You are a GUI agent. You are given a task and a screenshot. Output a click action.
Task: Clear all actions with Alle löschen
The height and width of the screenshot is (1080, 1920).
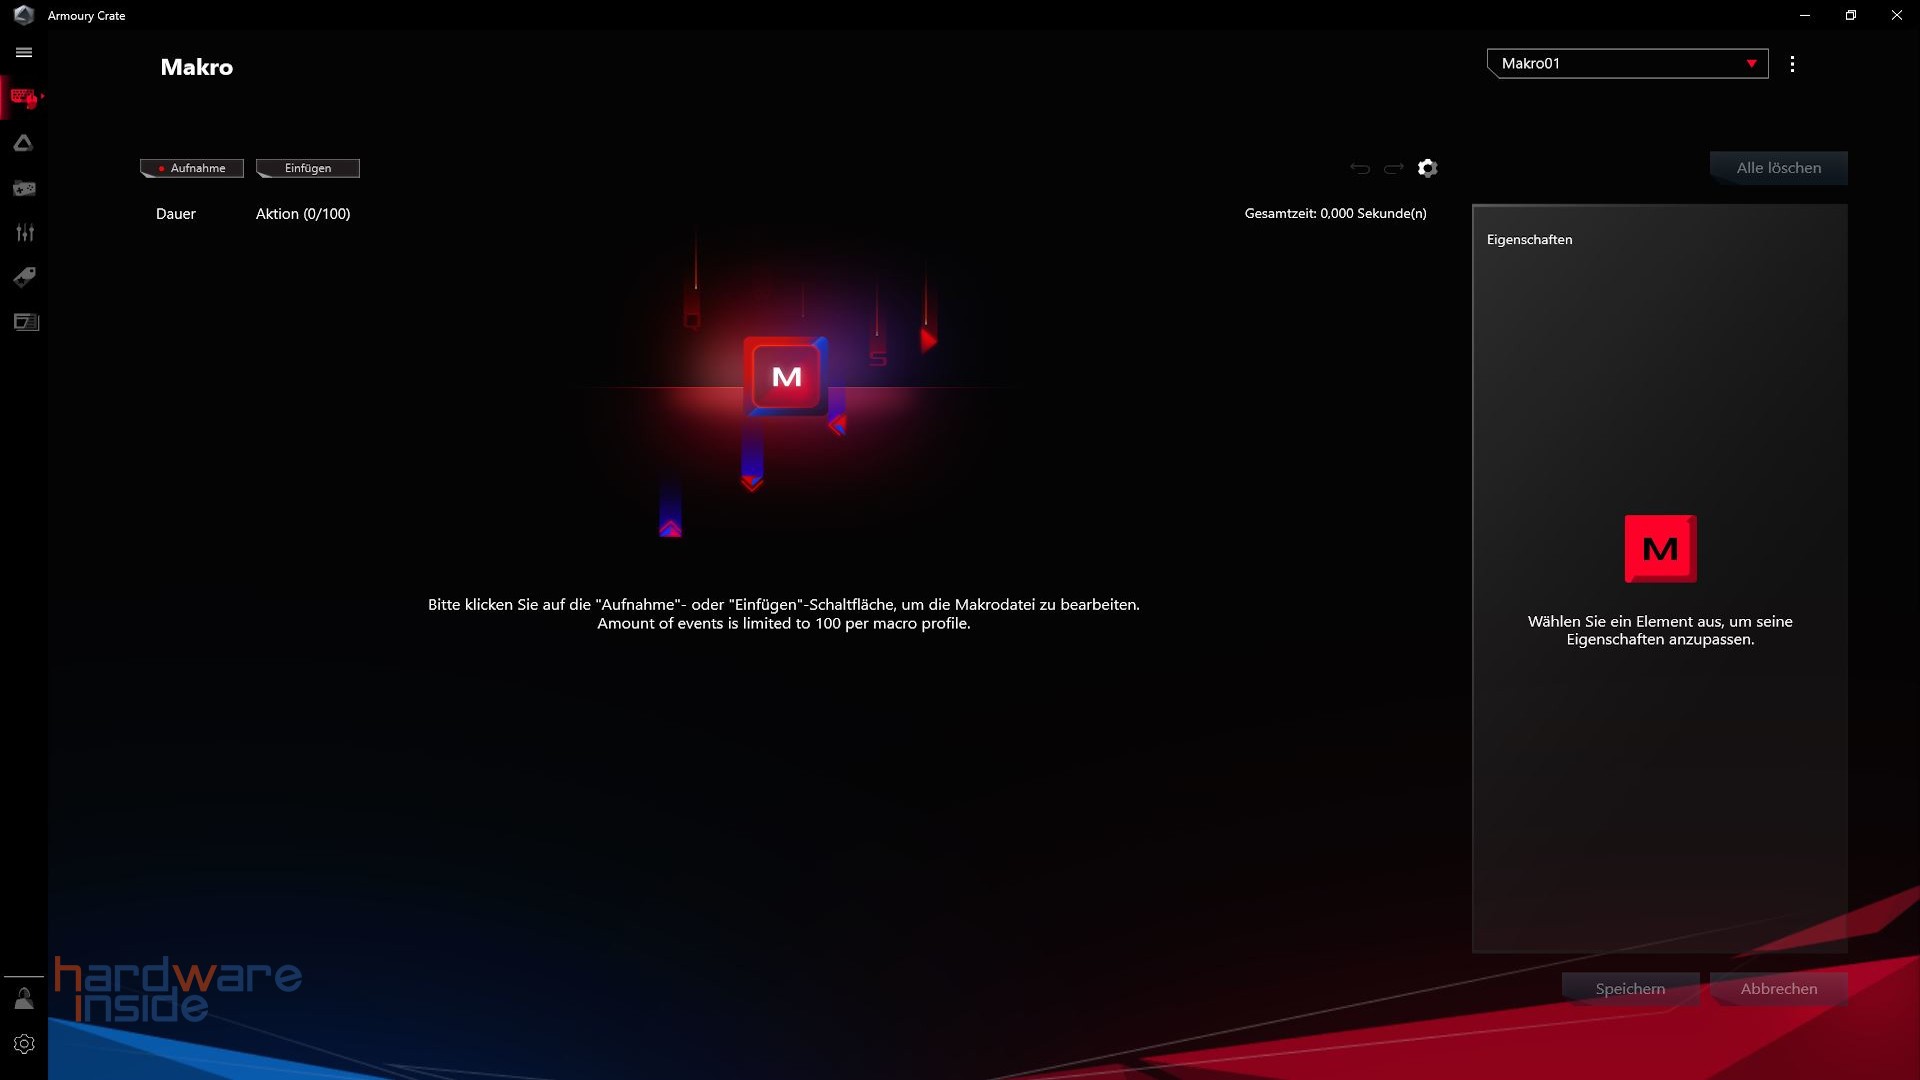pyautogui.click(x=1779, y=167)
